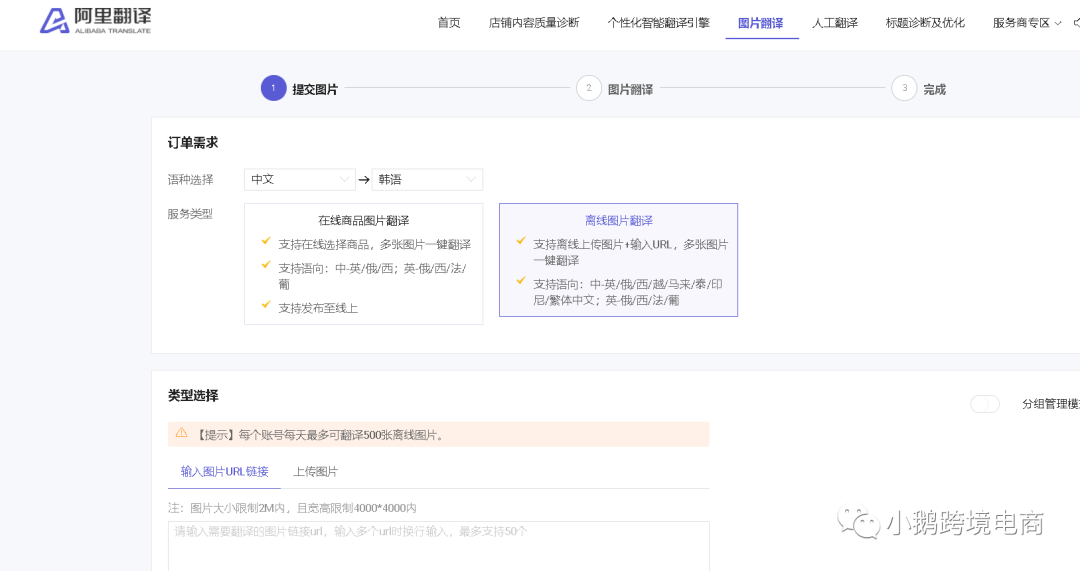Click the Alibaba Translate logo
Screen dimensions: 1080x571
[x=96, y=21]
